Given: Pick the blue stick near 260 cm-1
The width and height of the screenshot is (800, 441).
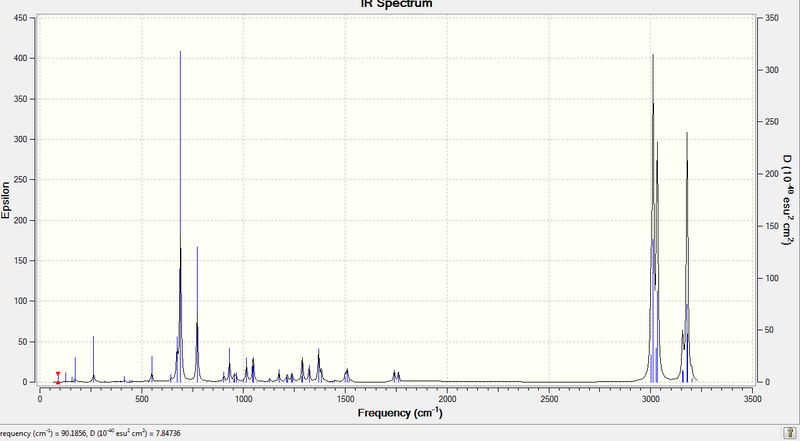Looking at the screenshot, I should coord(93,359).
